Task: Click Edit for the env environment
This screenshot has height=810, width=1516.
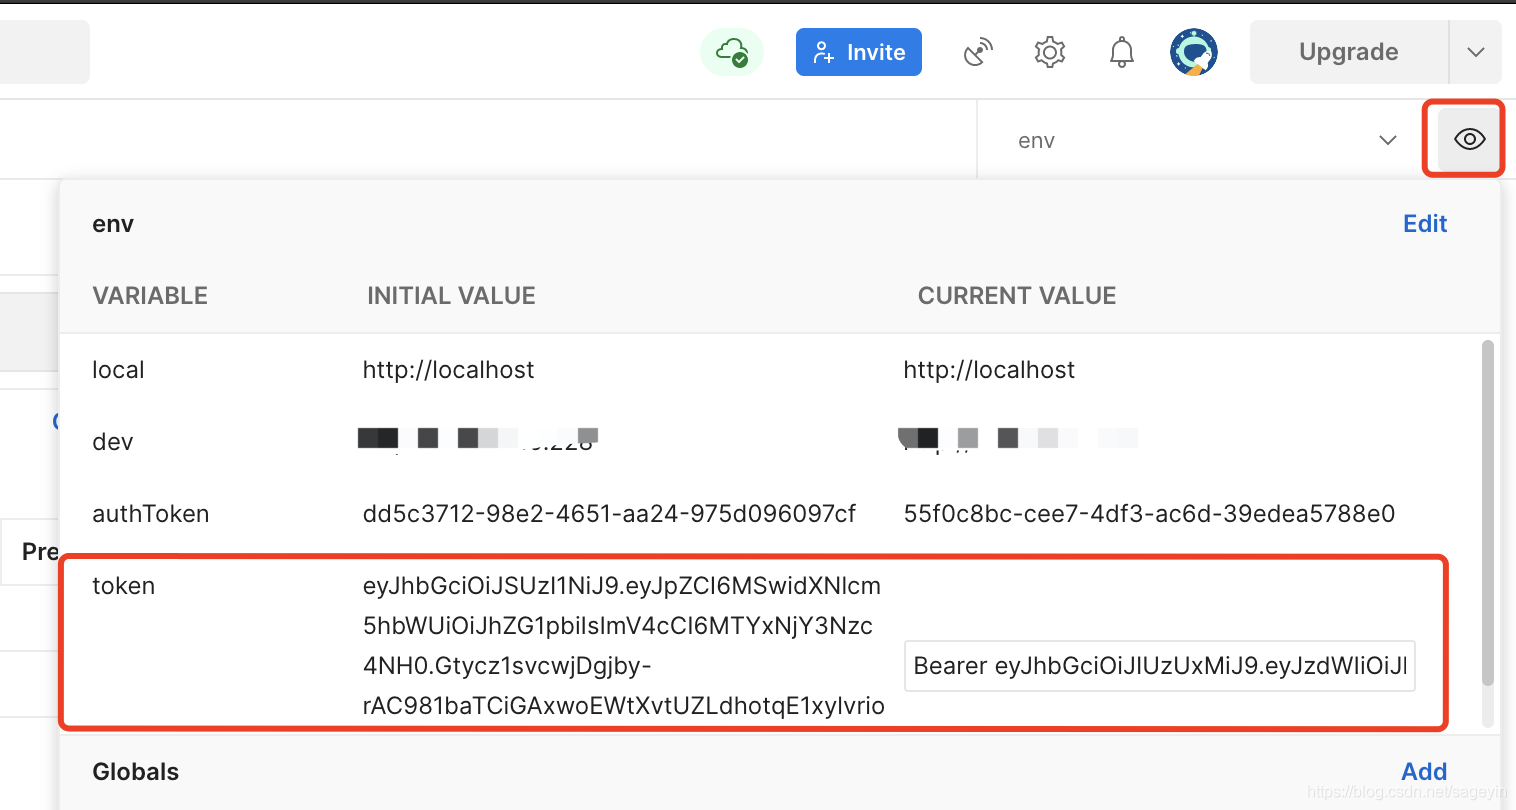Action: tap(1425, 224)
